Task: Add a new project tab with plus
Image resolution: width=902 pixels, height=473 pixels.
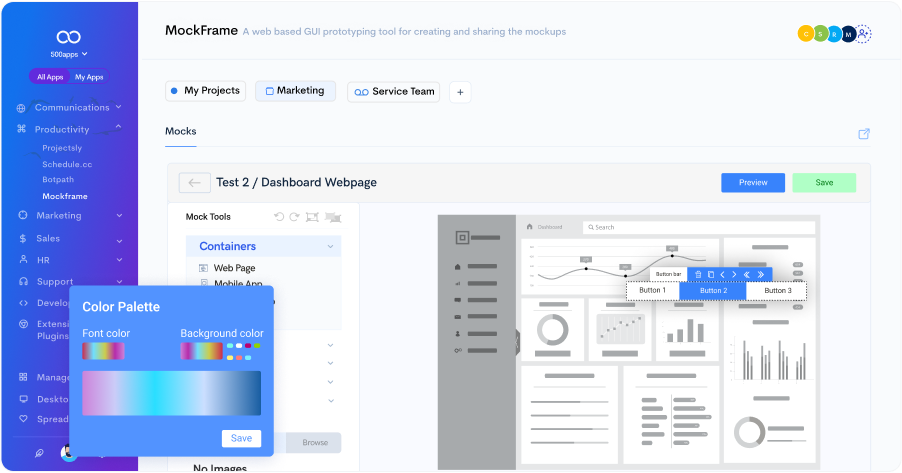Action: [x=460, y=92]
